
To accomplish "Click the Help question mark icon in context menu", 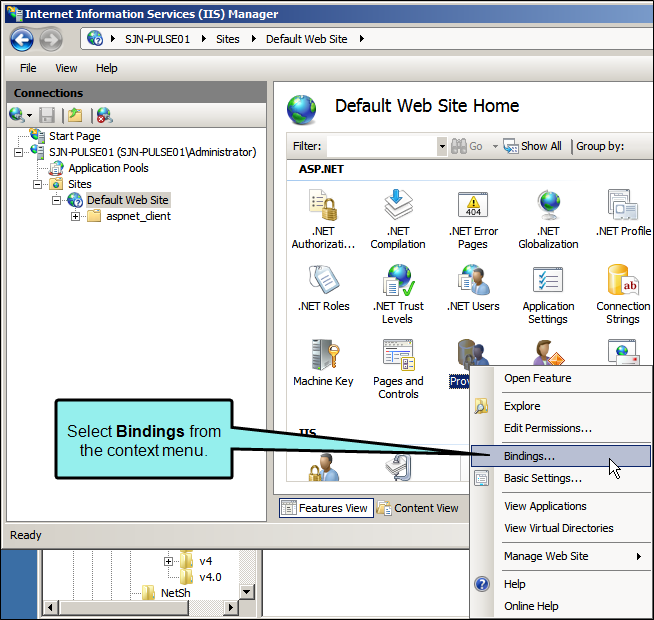I will coord(482,584).
